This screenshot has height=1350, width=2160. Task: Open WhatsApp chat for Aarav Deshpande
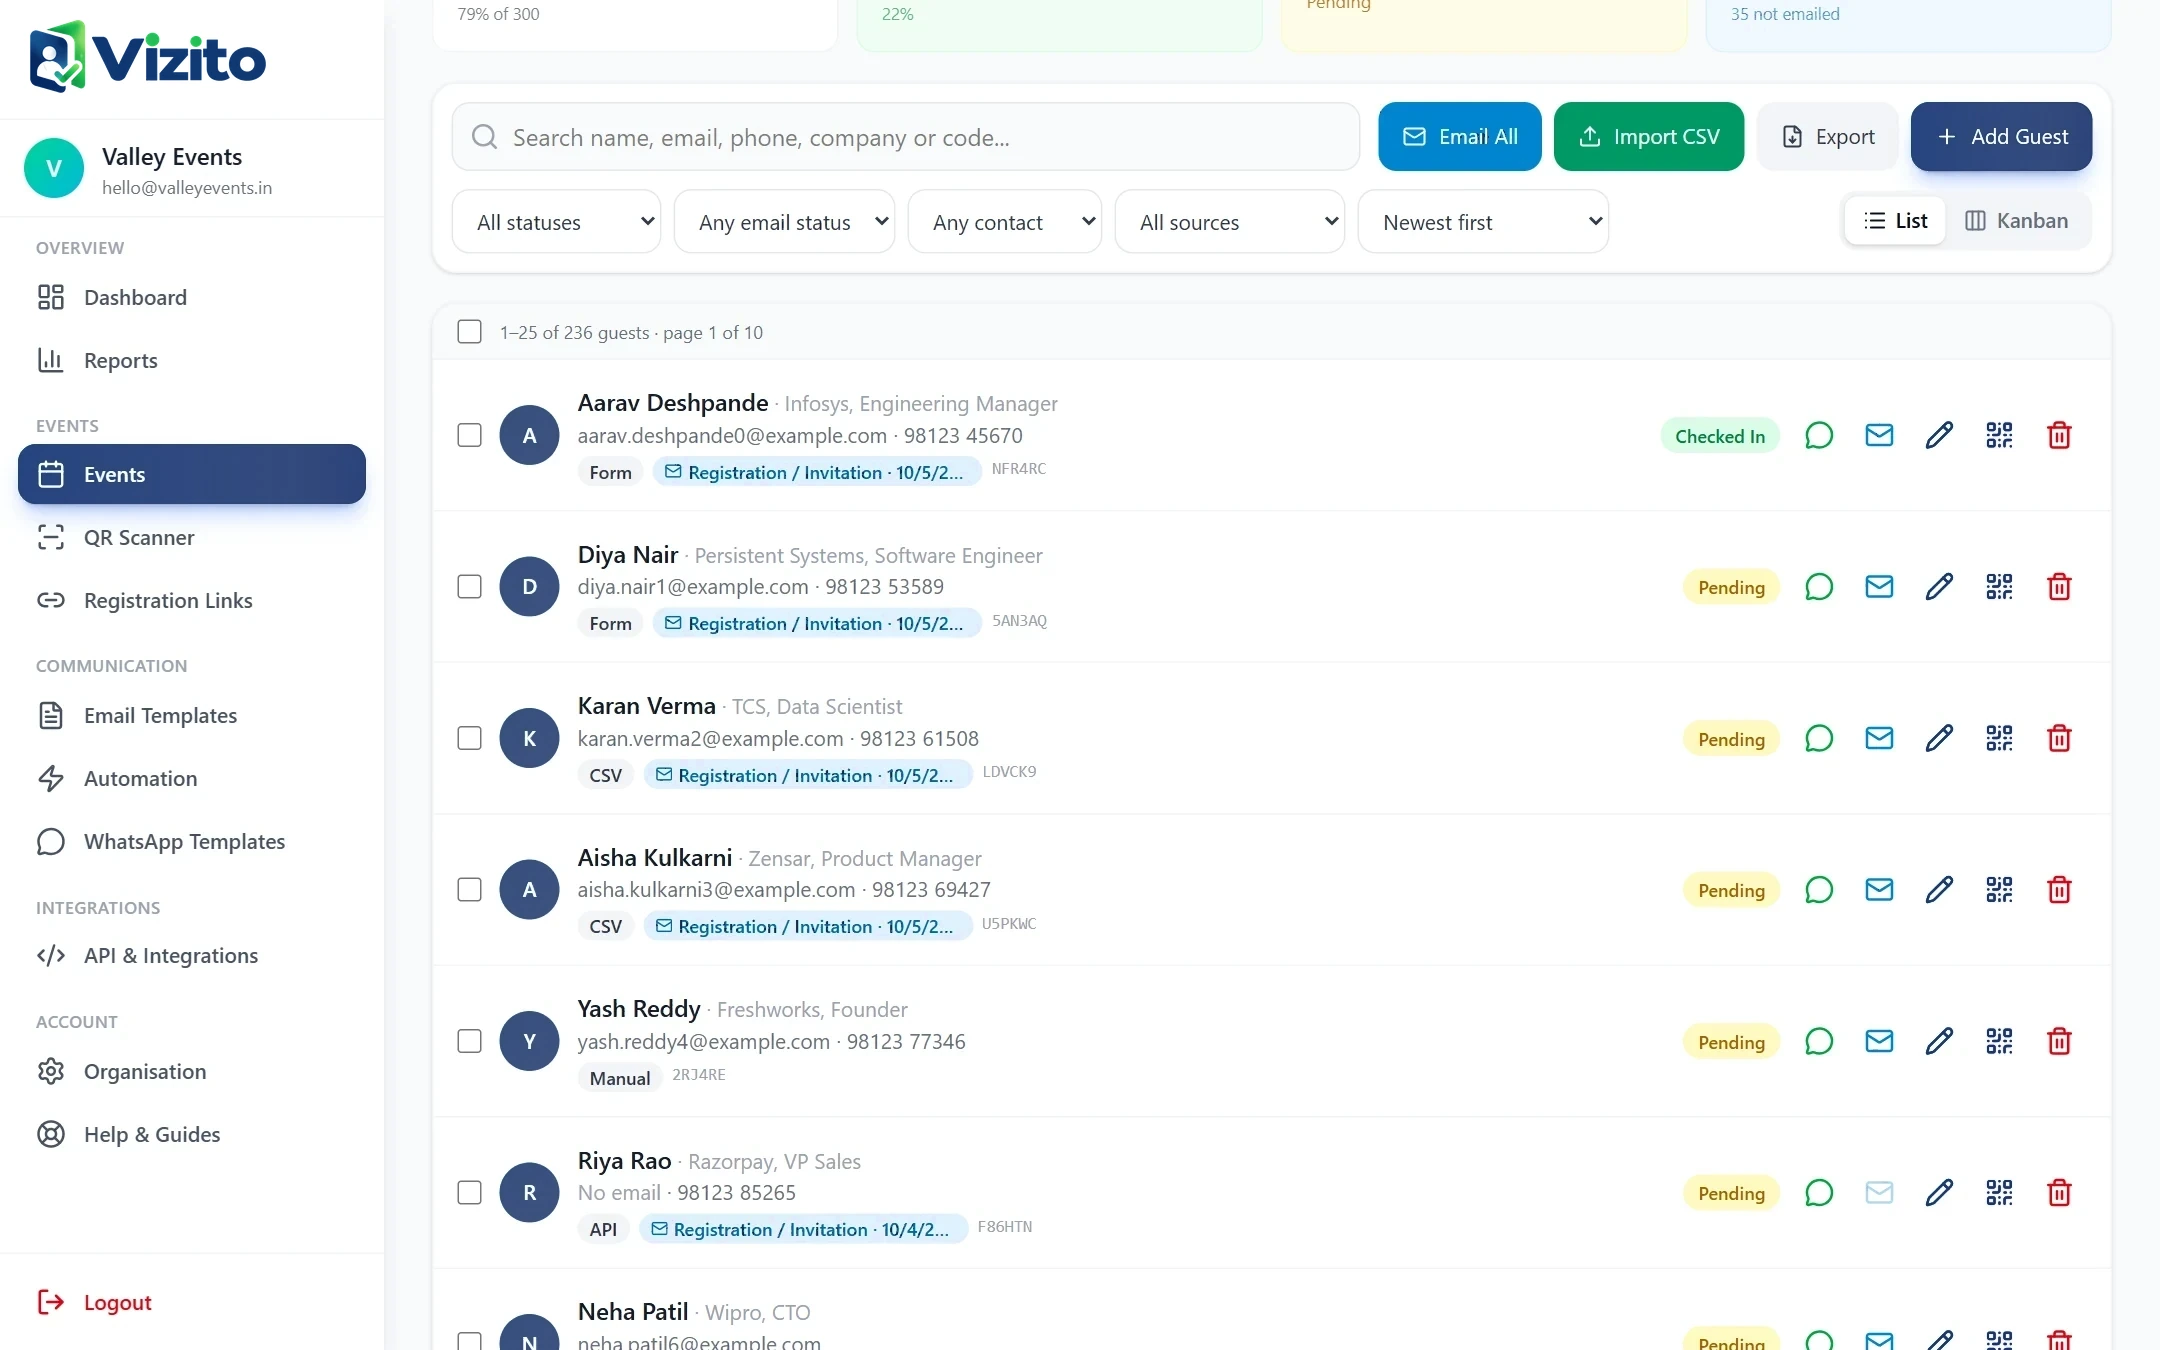click(1819, 436)
